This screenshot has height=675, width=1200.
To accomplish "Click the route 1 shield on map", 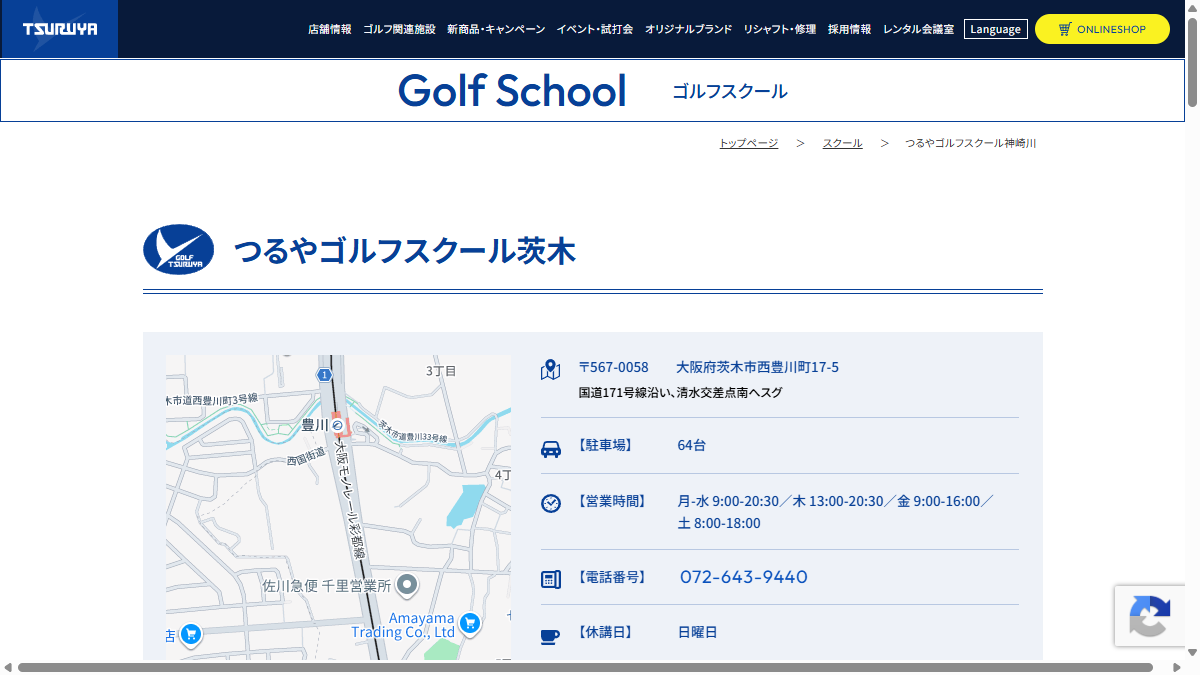I will pyautogui.click(x=324, y=374).
